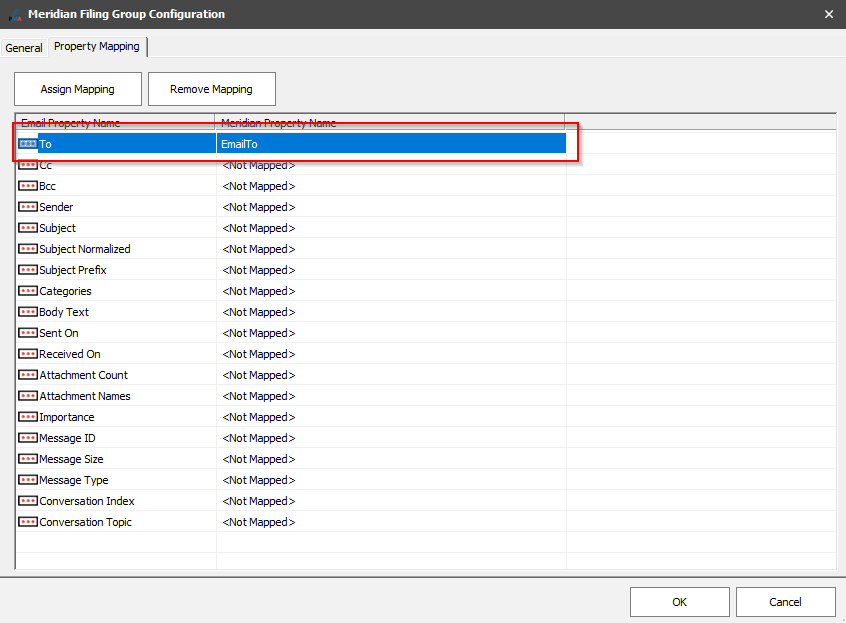Screen dimensions: 846x623
Task: Click Not Mapped cell for Categories
Action: click(391, 291)
